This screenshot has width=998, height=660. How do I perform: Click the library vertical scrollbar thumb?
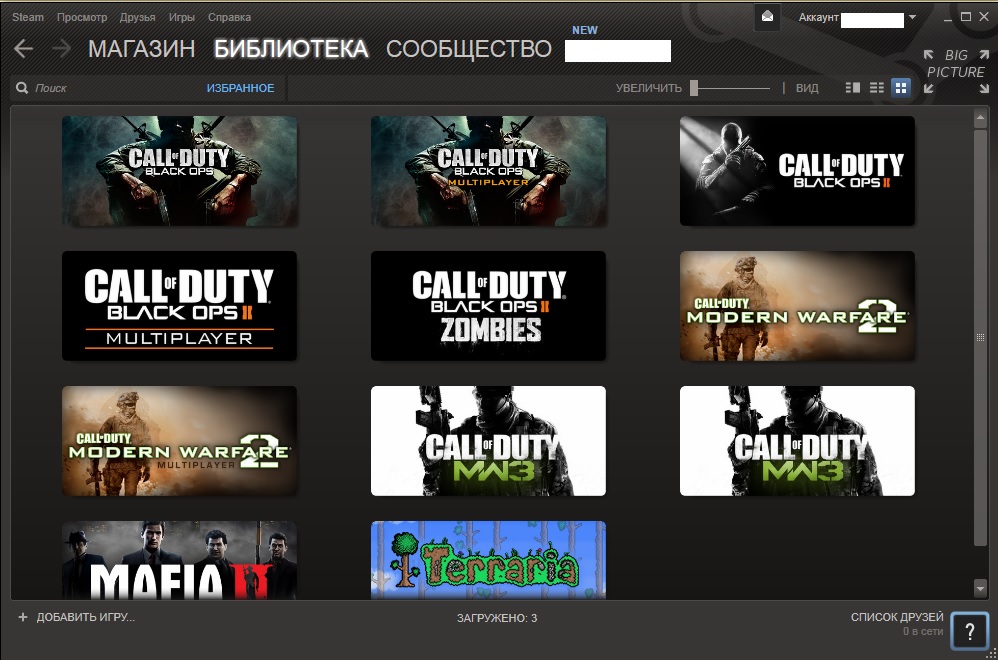coord(980,337)
